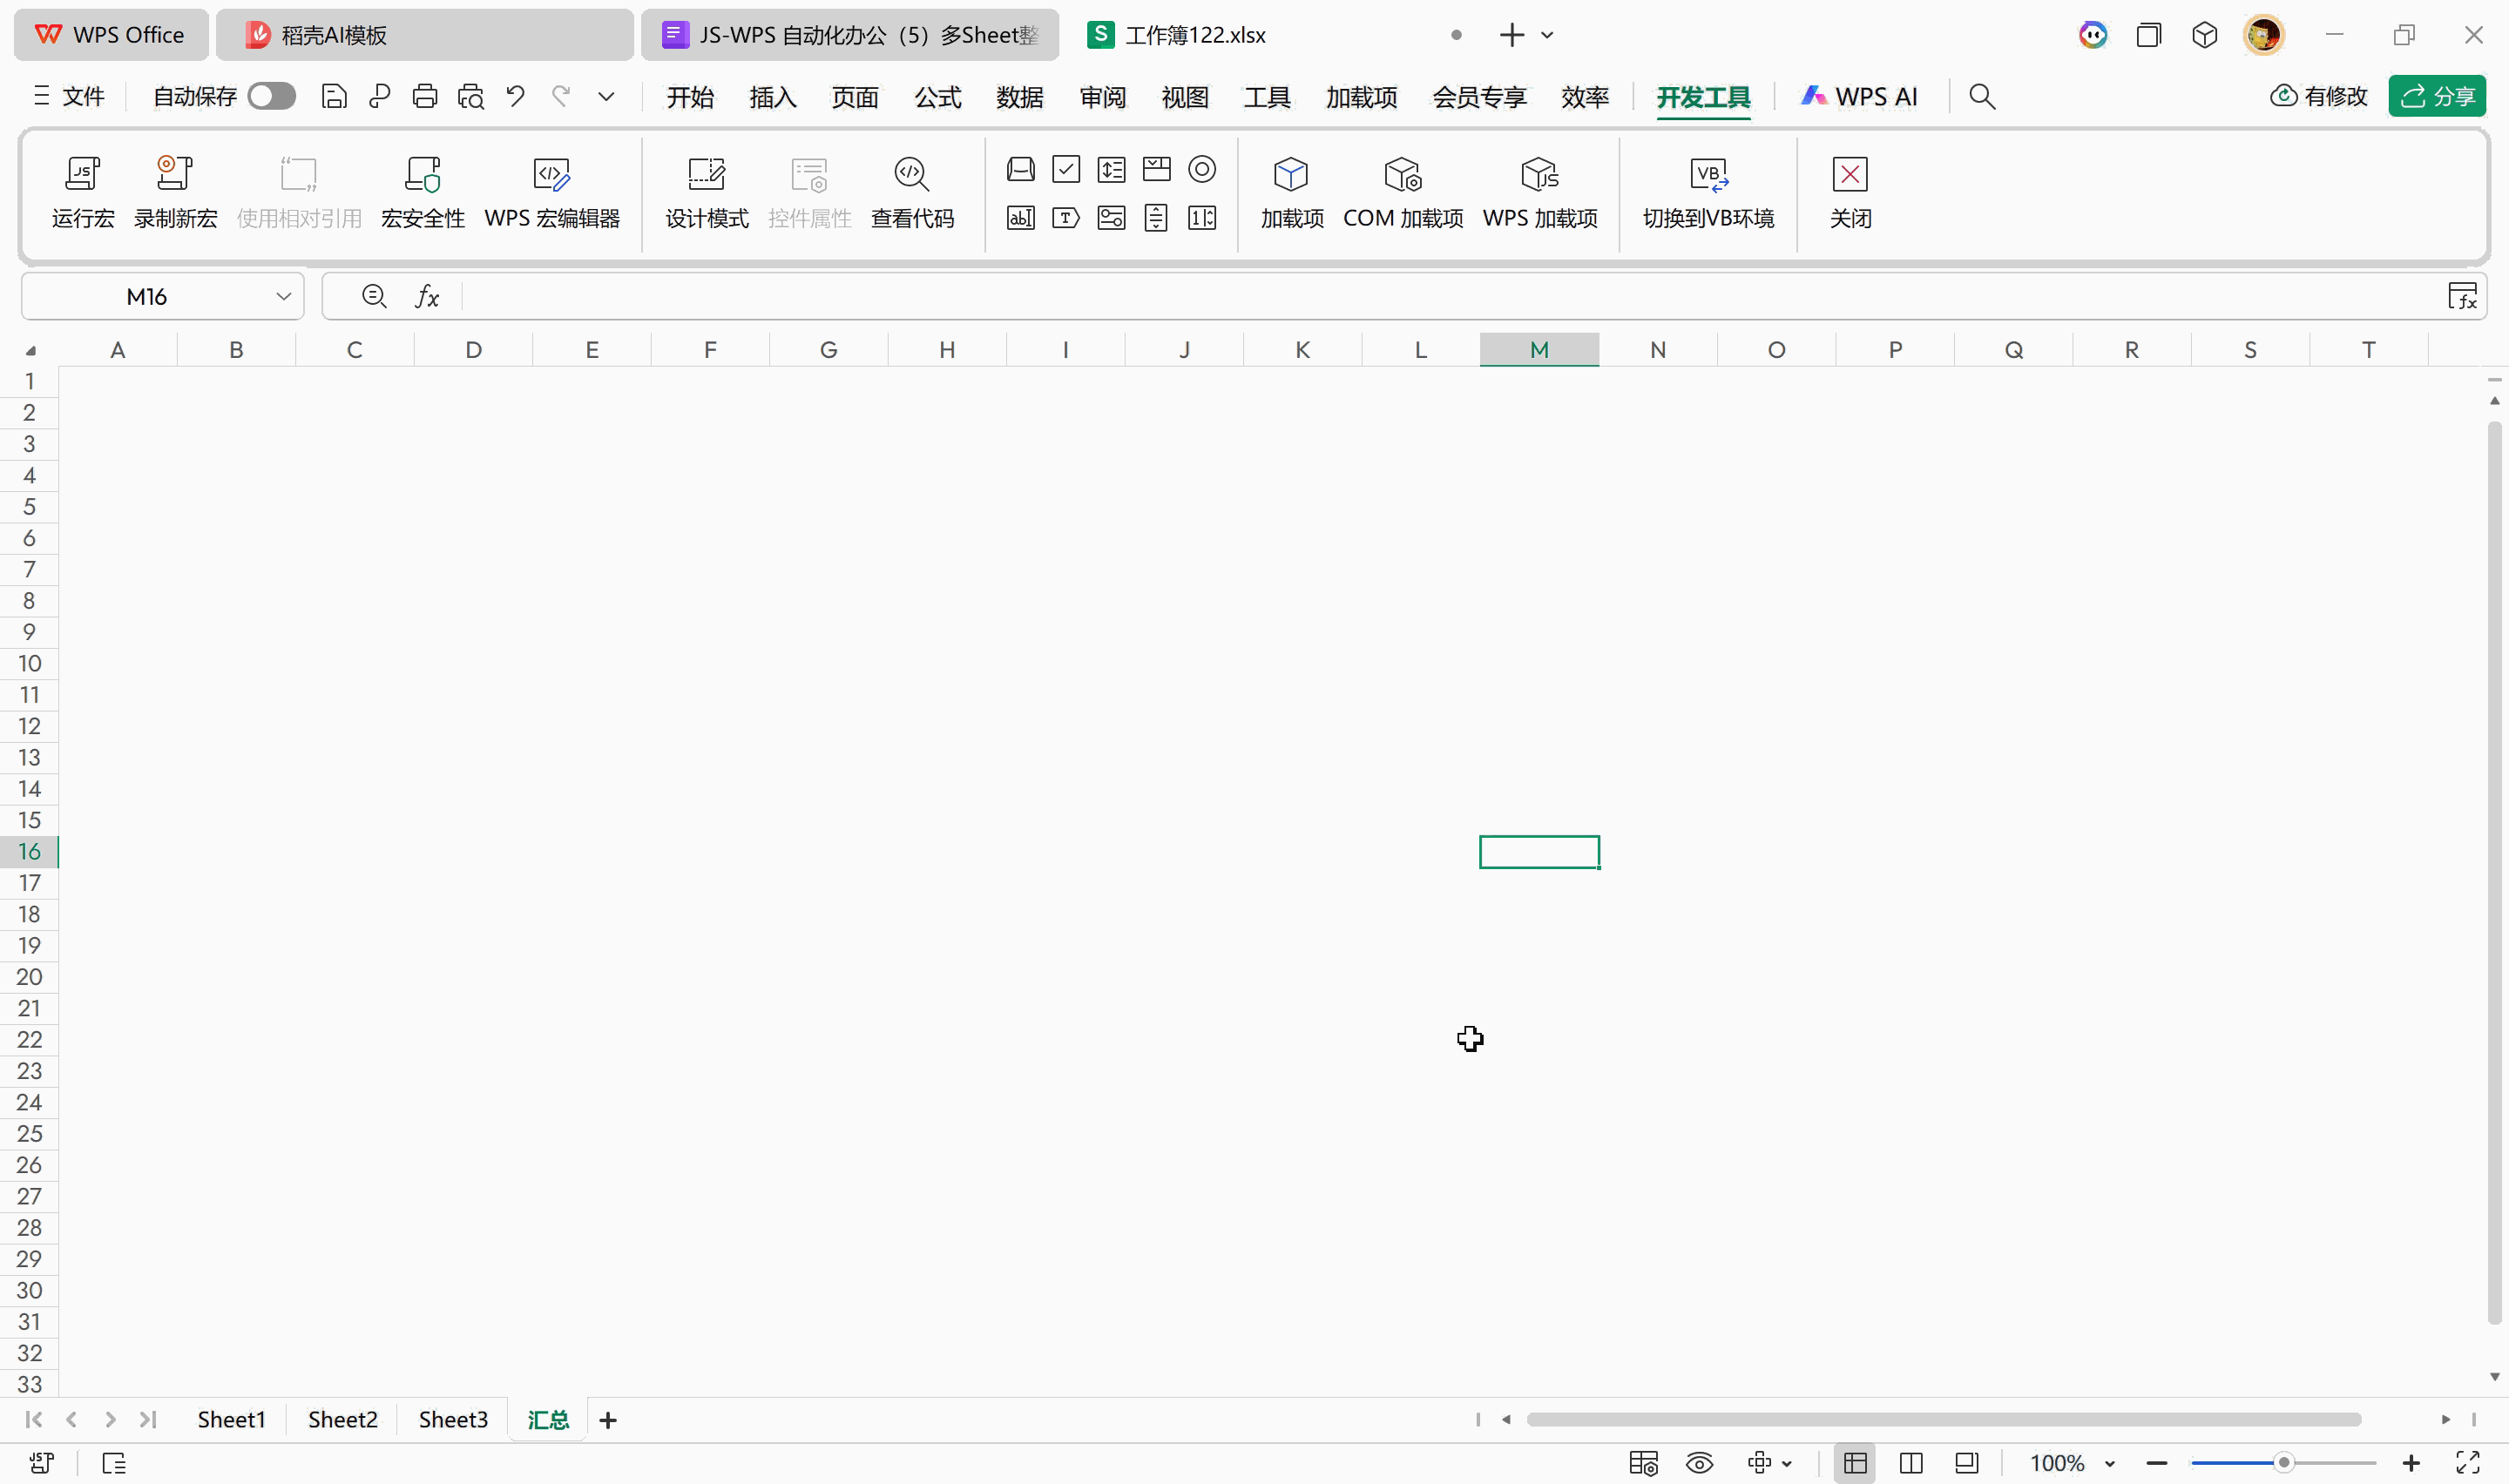The image size is (2509, 1484).
Task: Expand the Name Box dropdown arrow
Action: pyautogui.click(x=283, y=296)
